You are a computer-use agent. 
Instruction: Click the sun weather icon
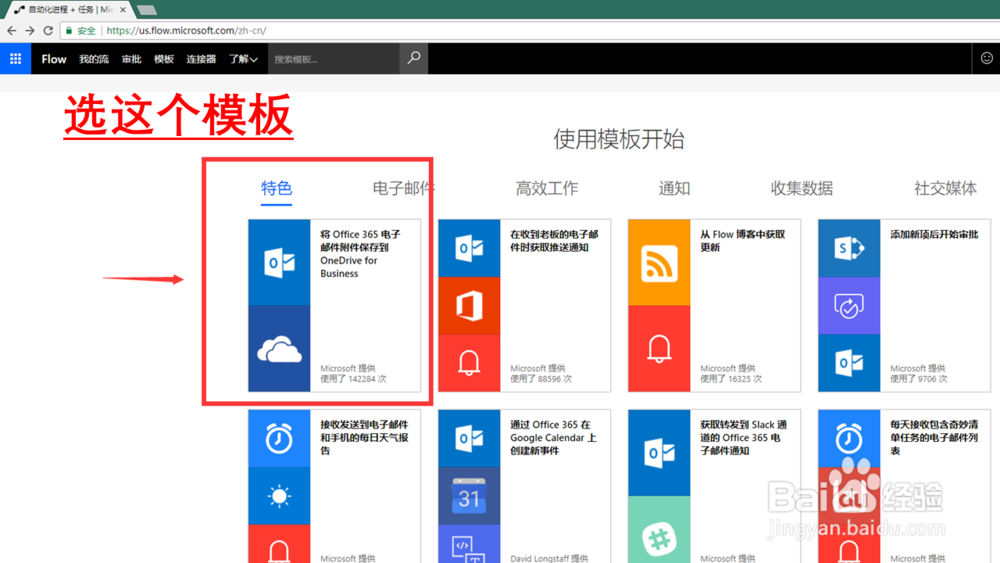(279, 496)
